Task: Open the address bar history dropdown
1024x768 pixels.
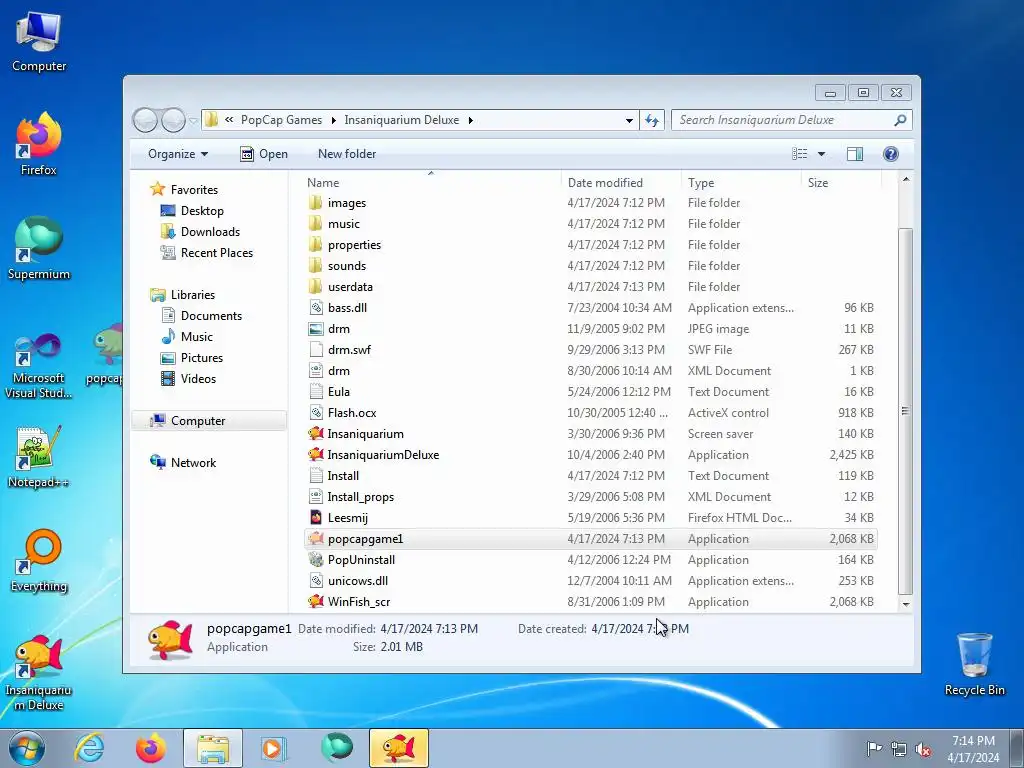Action: point(629,120)
